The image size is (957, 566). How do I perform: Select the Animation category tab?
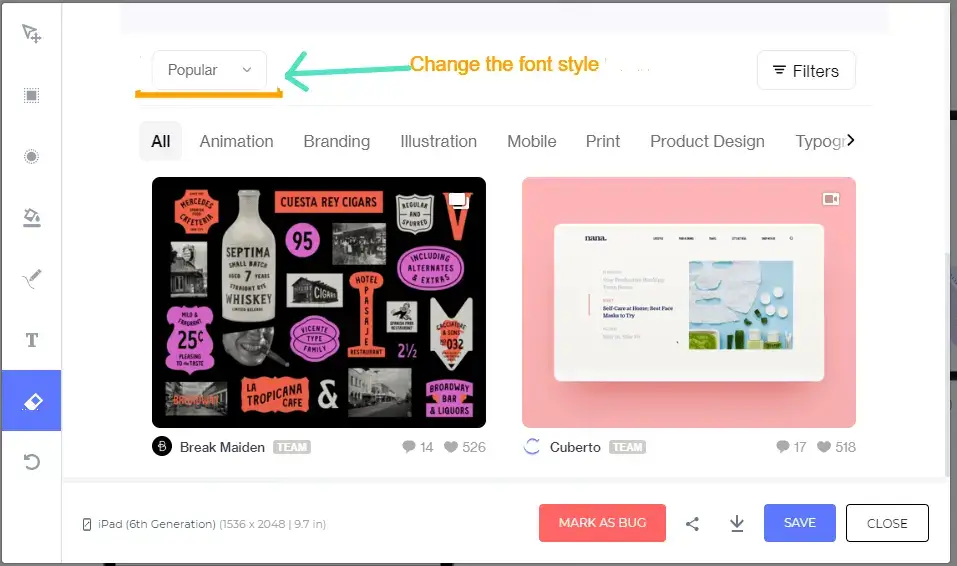click(236, 141)
